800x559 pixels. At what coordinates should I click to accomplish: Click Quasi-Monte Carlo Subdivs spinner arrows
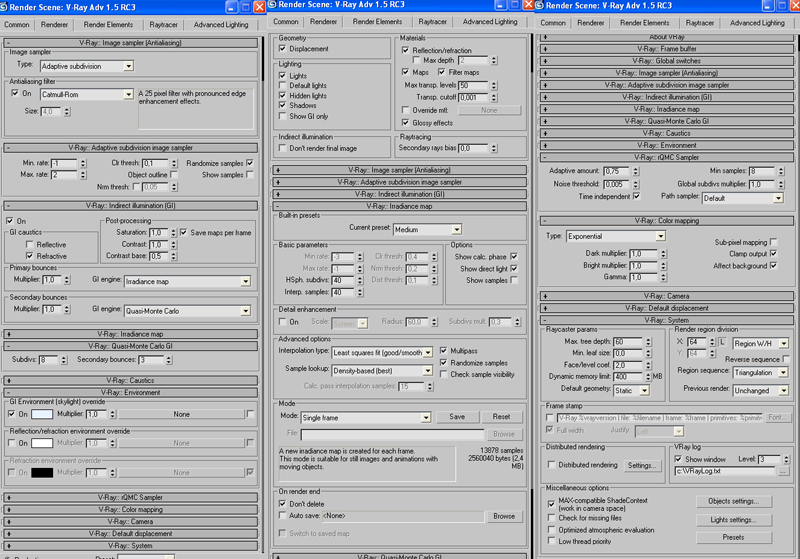pyautogui.click(x=64, y=360)
